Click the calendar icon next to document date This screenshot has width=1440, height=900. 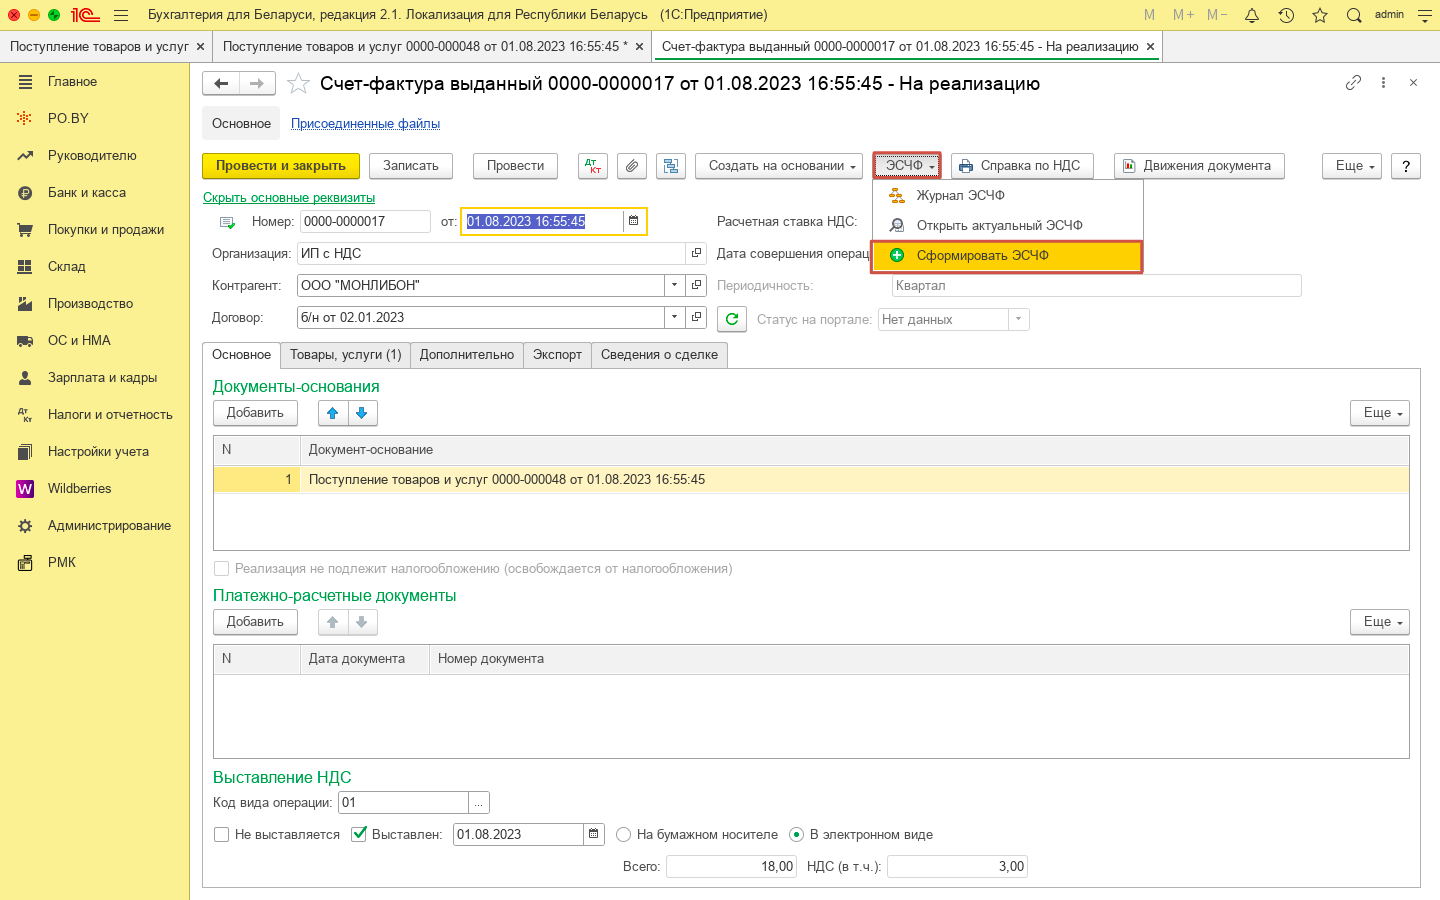tap(633, 221)
